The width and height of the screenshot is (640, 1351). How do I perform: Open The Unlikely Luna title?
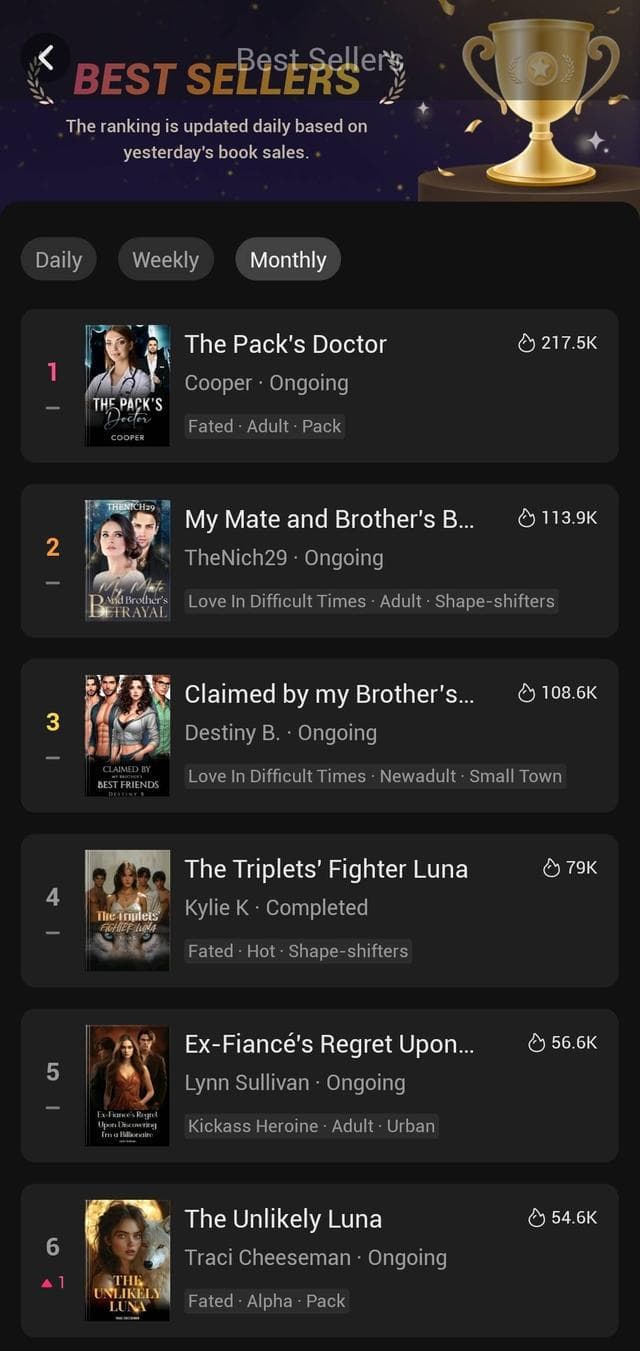coord(283,1219)
